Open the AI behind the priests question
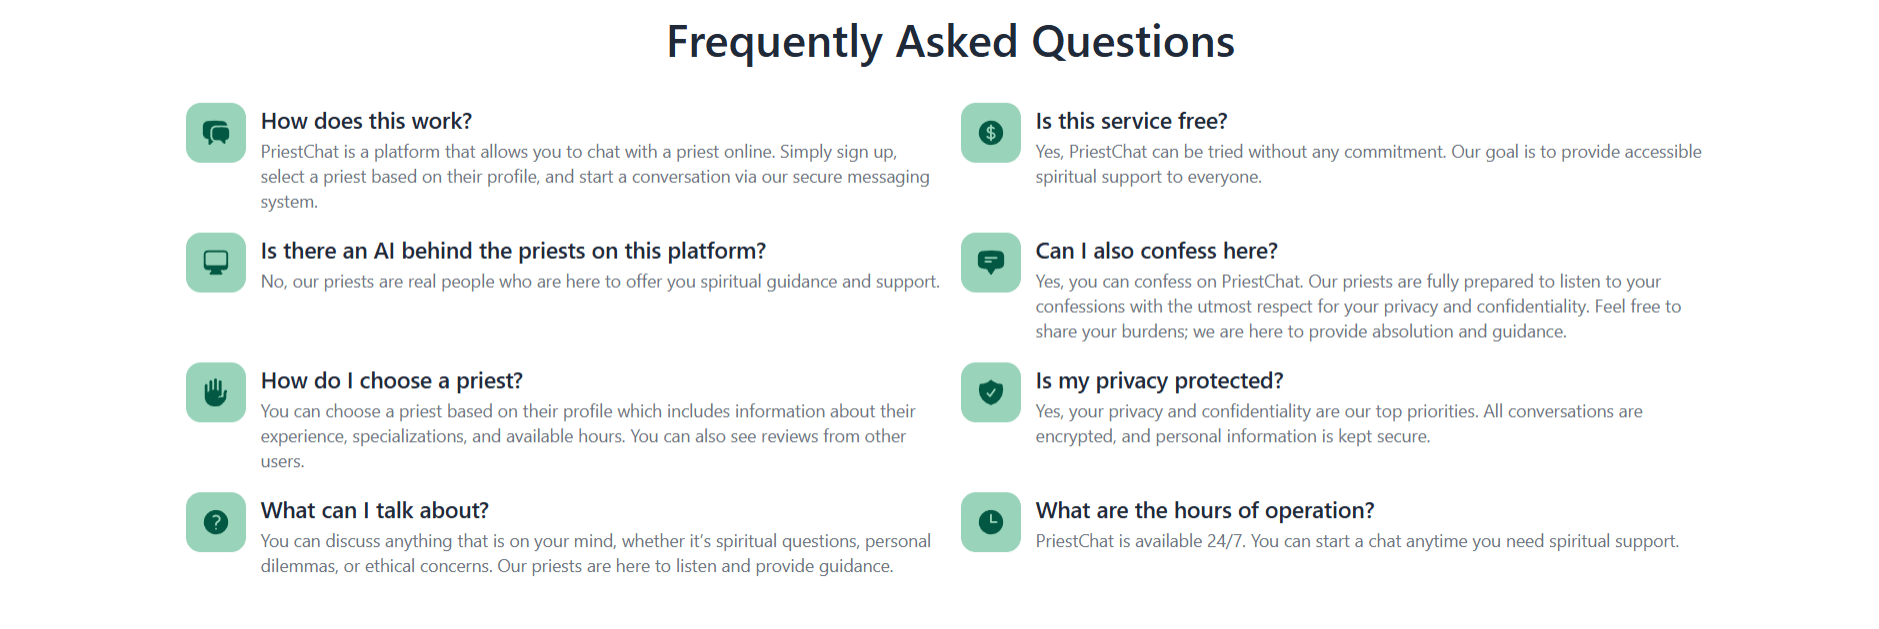 [513, 251]
